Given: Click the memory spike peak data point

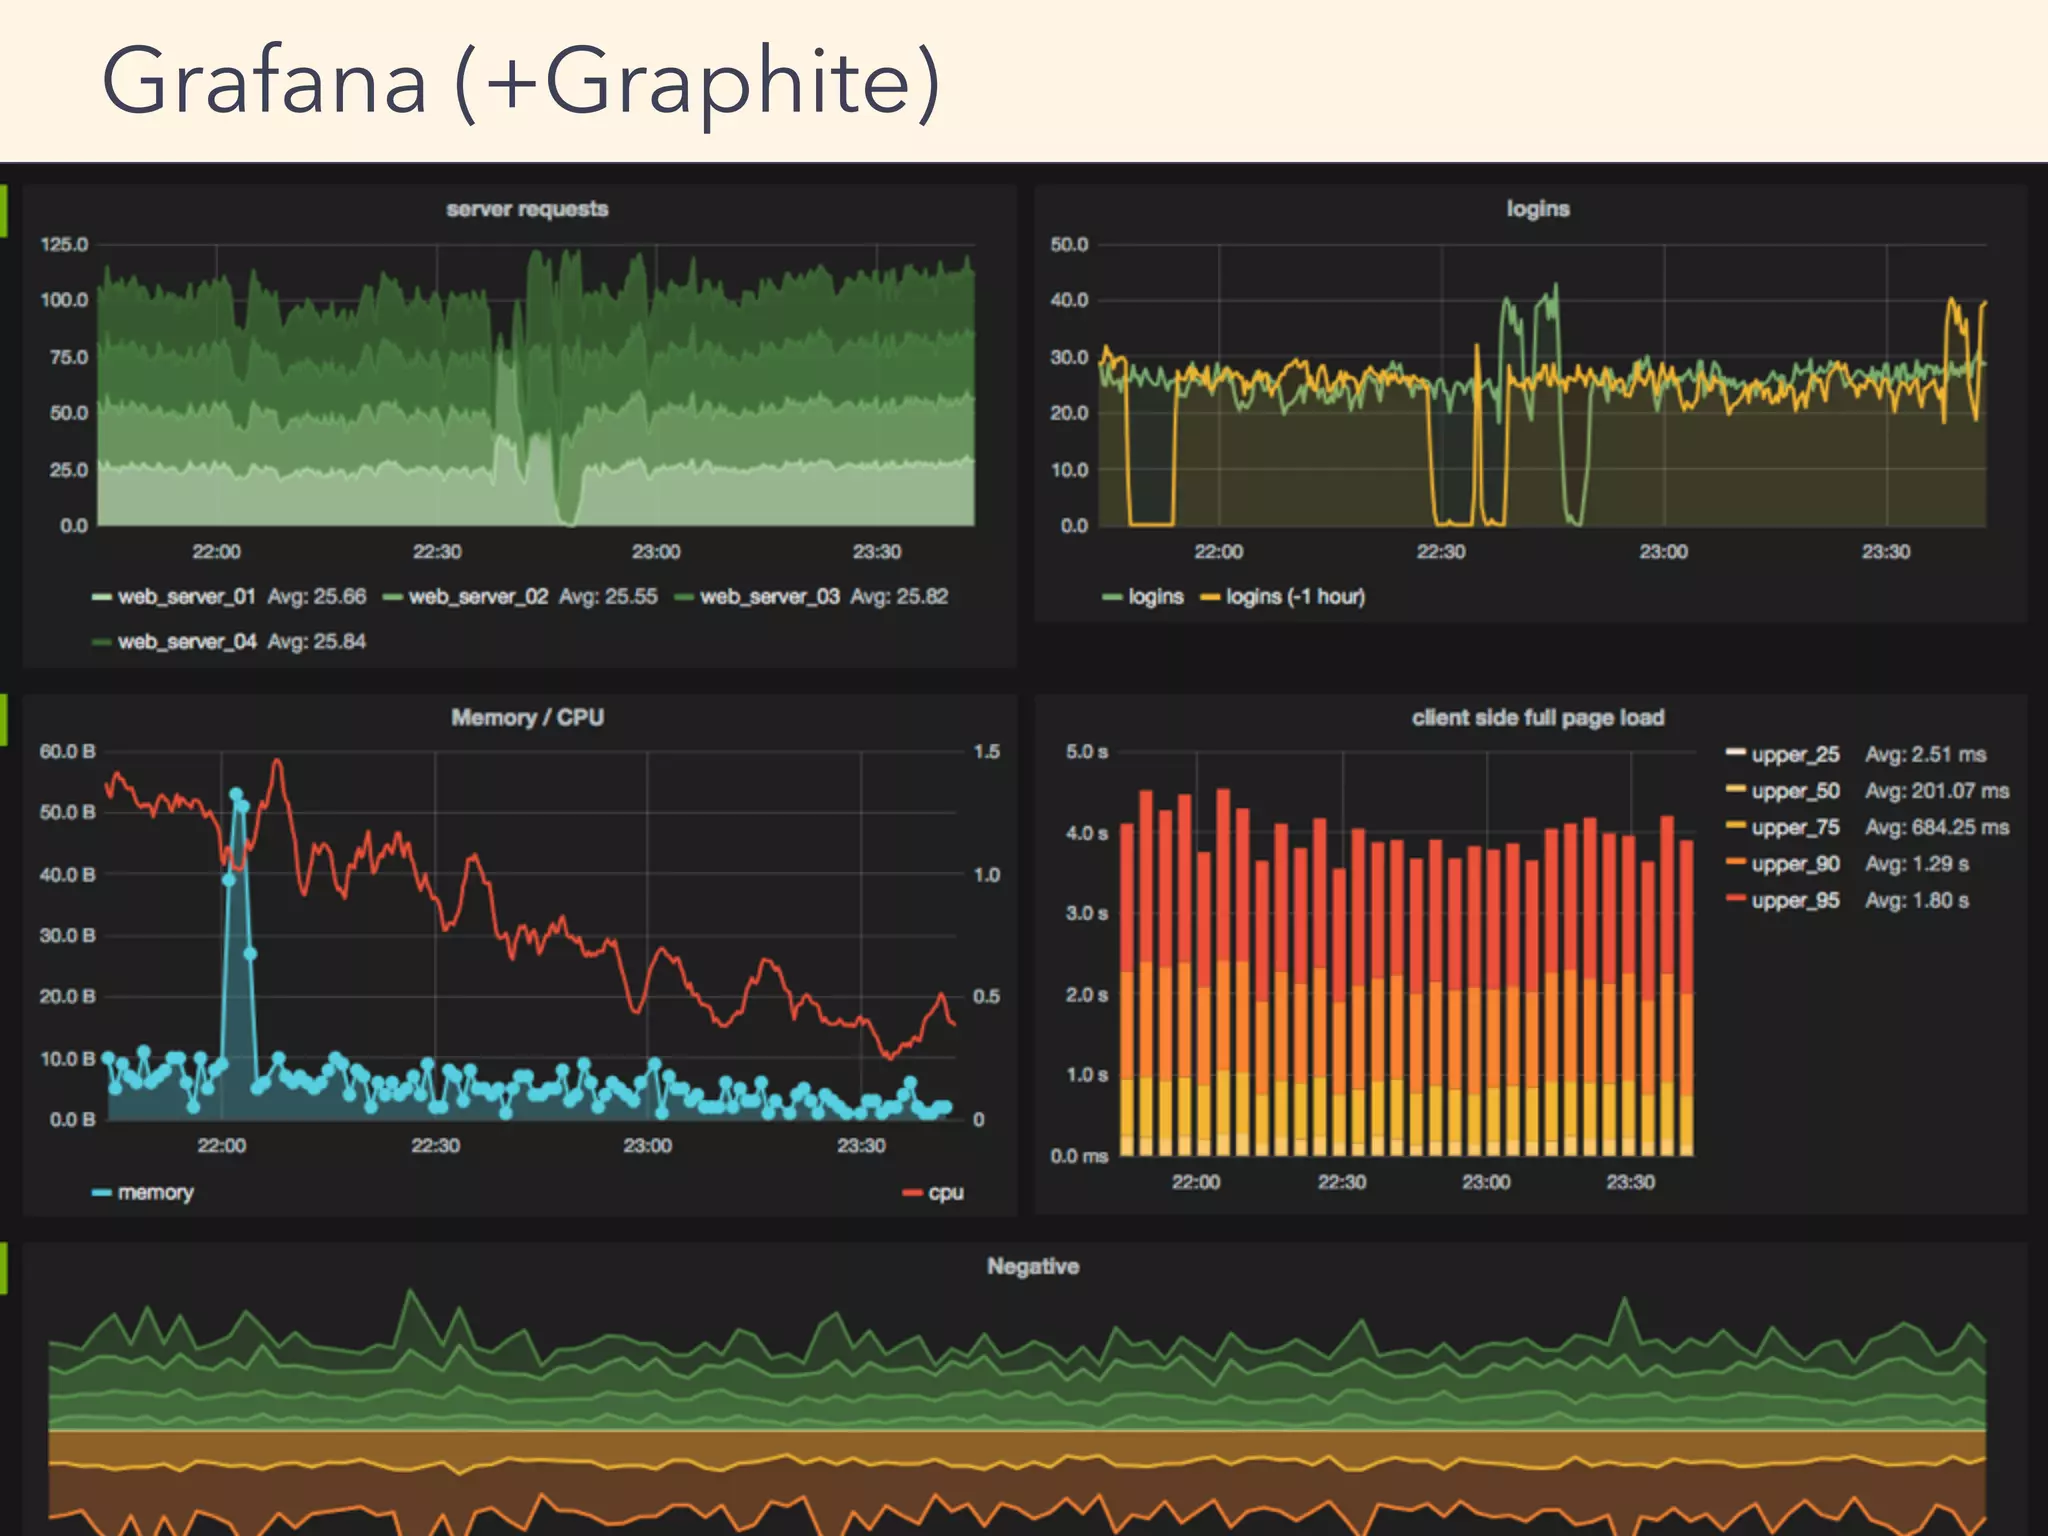Looking at the screenshot, I should 236,794.
